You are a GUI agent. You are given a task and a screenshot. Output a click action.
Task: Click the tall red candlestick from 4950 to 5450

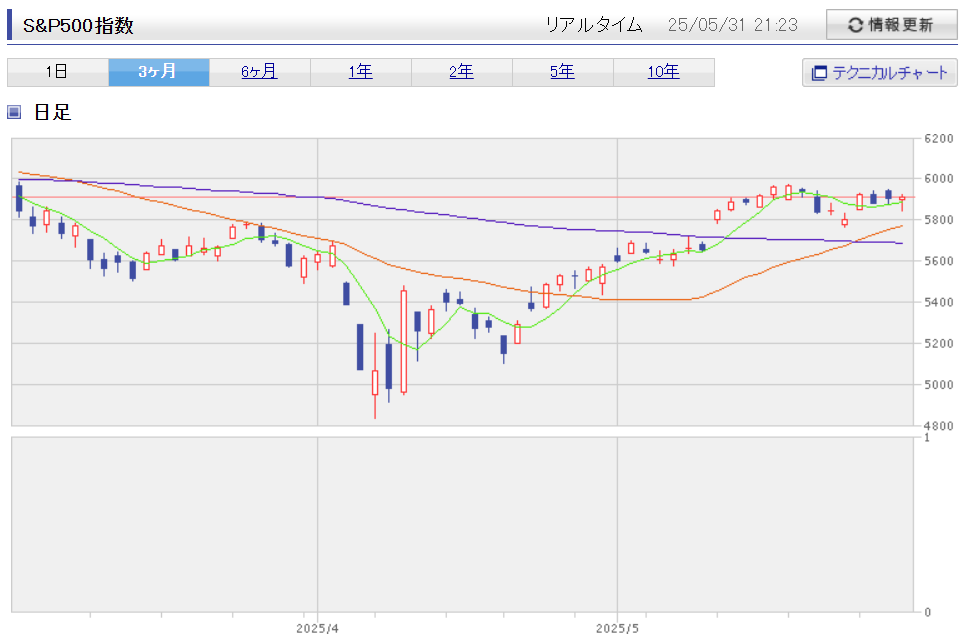pos(404,341)
